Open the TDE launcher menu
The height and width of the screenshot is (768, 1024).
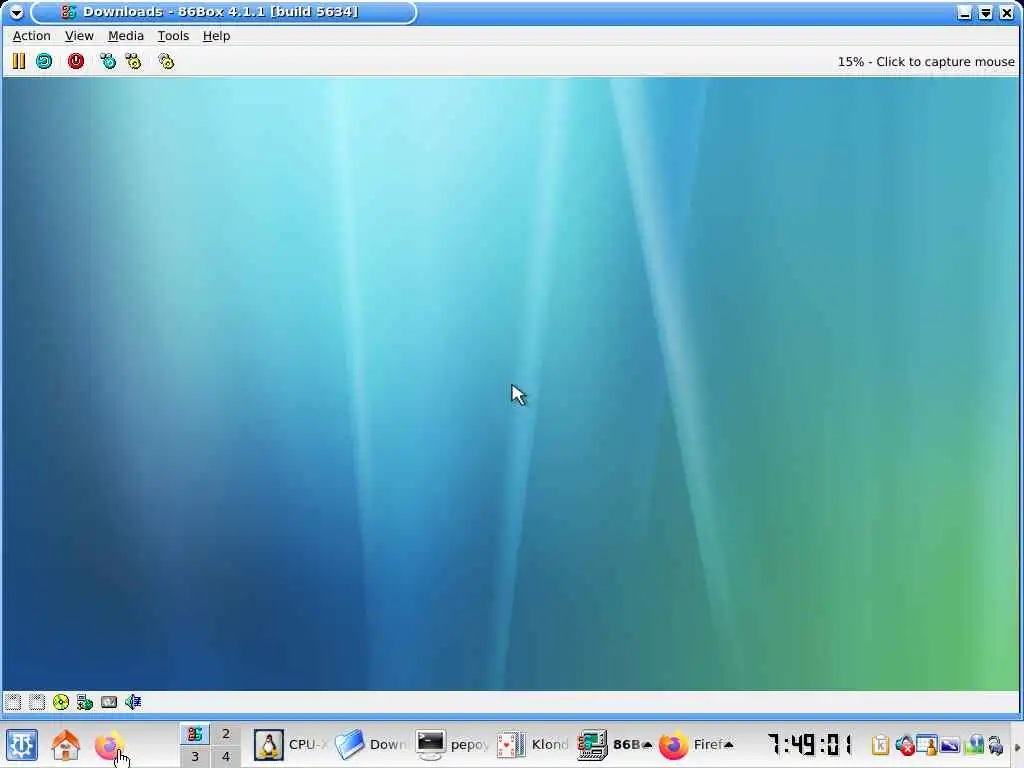coord(22,745)
